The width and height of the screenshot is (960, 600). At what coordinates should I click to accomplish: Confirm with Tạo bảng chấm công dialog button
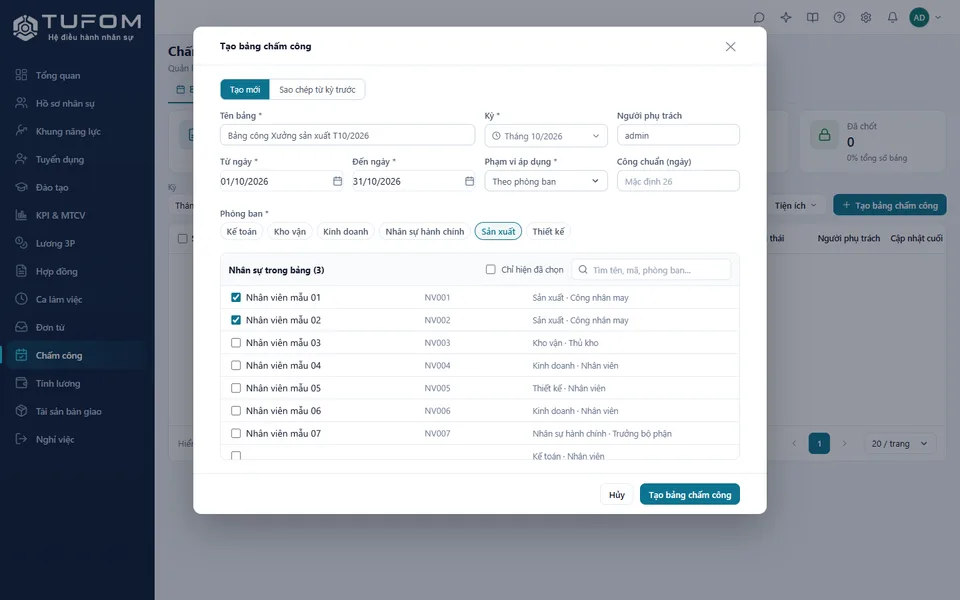click(x=690, y=495)
